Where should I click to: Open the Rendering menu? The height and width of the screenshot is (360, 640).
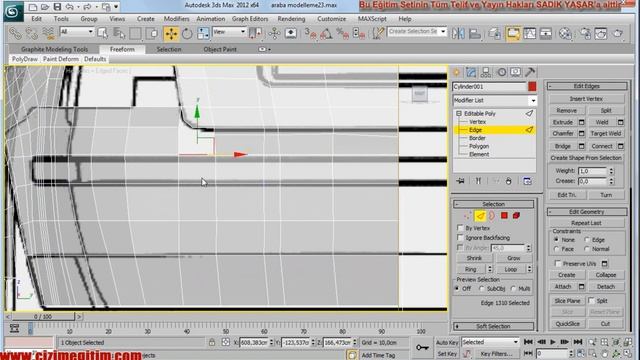tap(291, 19)
